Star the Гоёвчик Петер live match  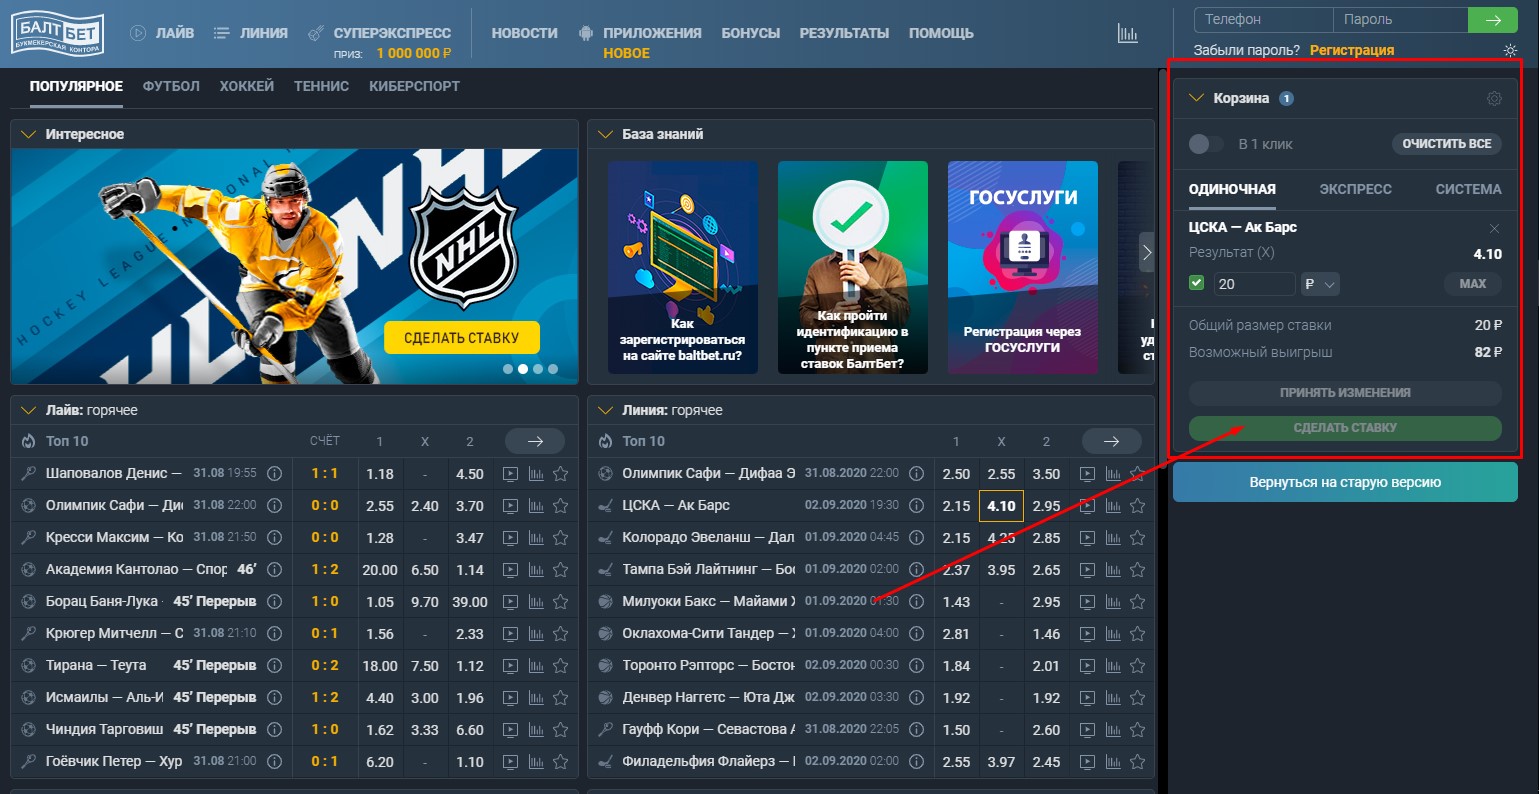point(560,762)
